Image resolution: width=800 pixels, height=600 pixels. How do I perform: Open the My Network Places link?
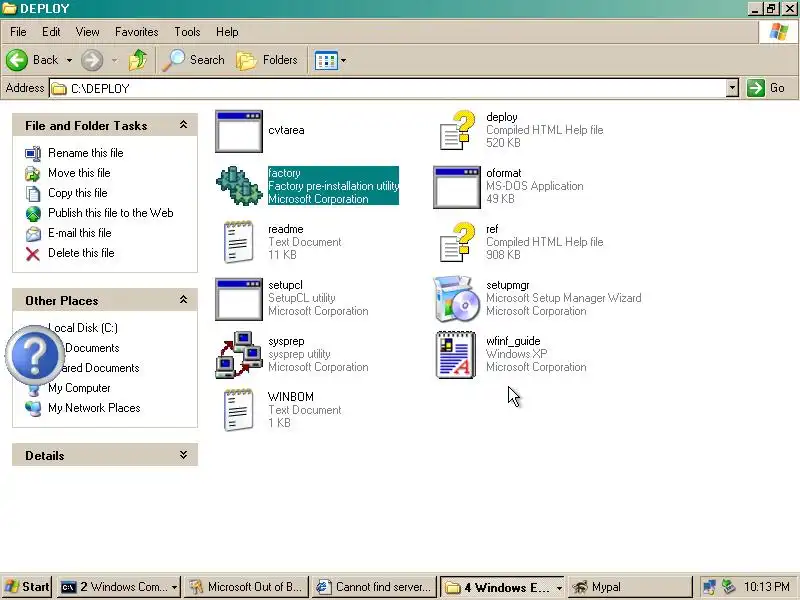94,408
